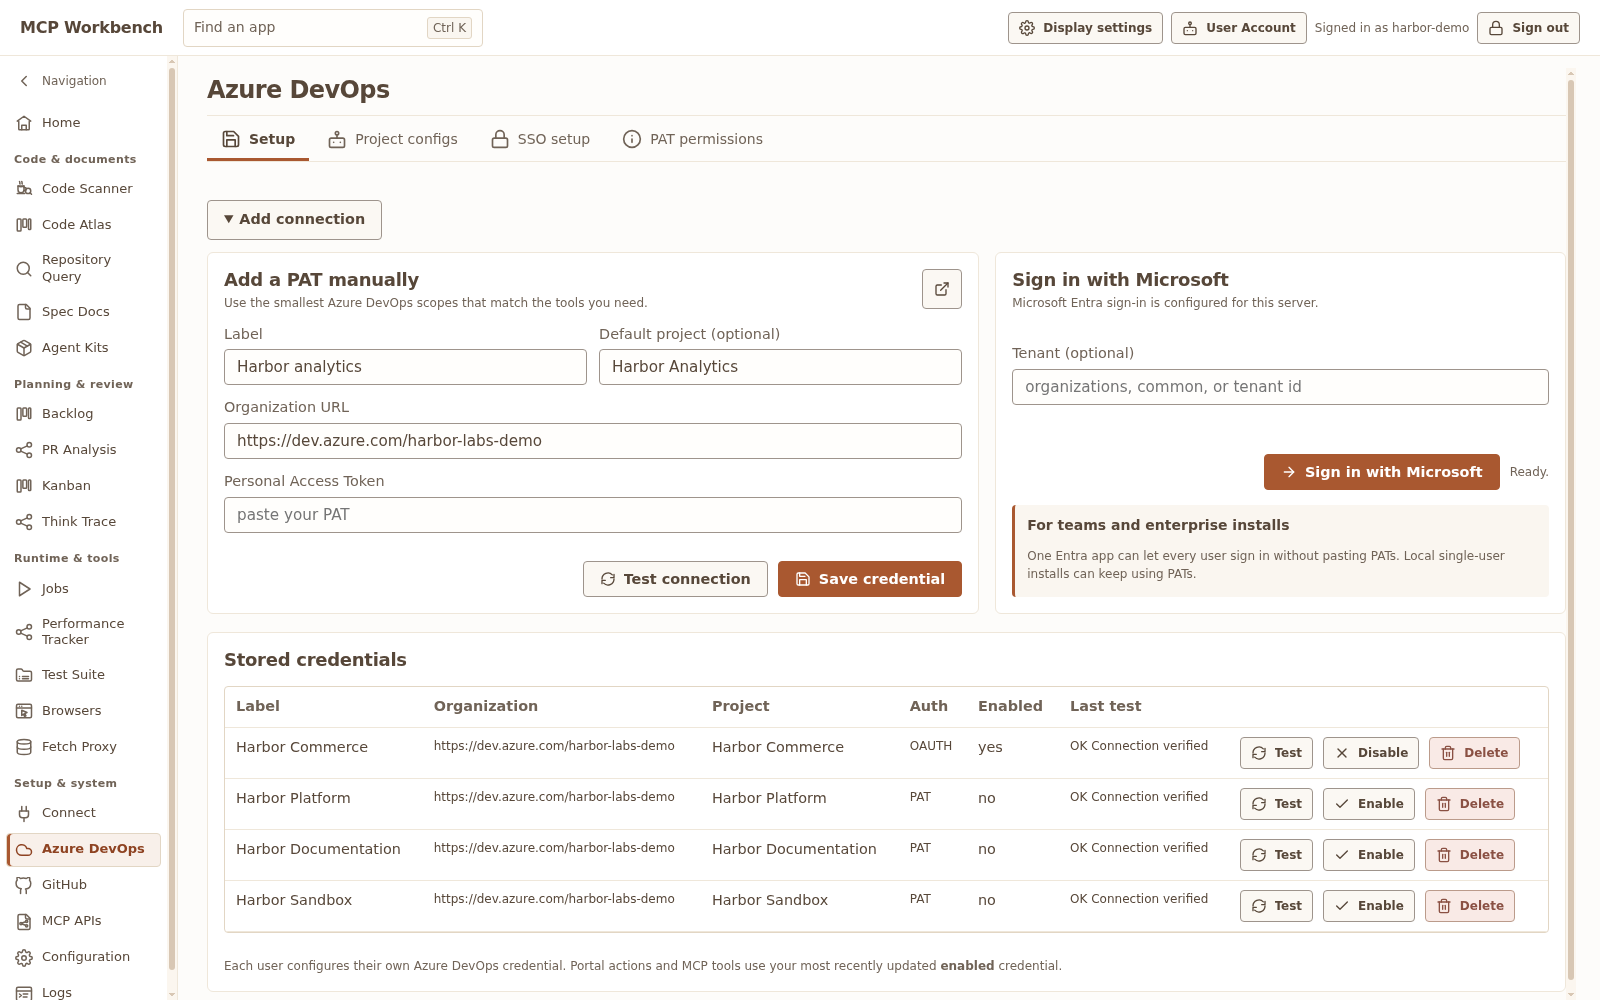Click the Find an app search box
Image resolution: width=1600 pixels, height=1000 pixels.
(333, 28)
